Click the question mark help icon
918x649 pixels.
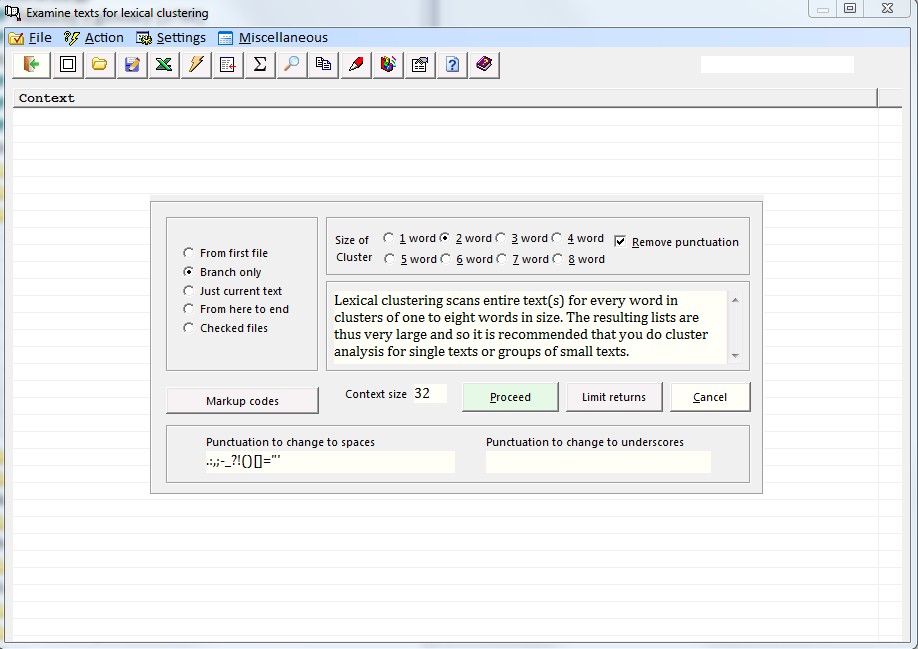(x=452, y=65)
